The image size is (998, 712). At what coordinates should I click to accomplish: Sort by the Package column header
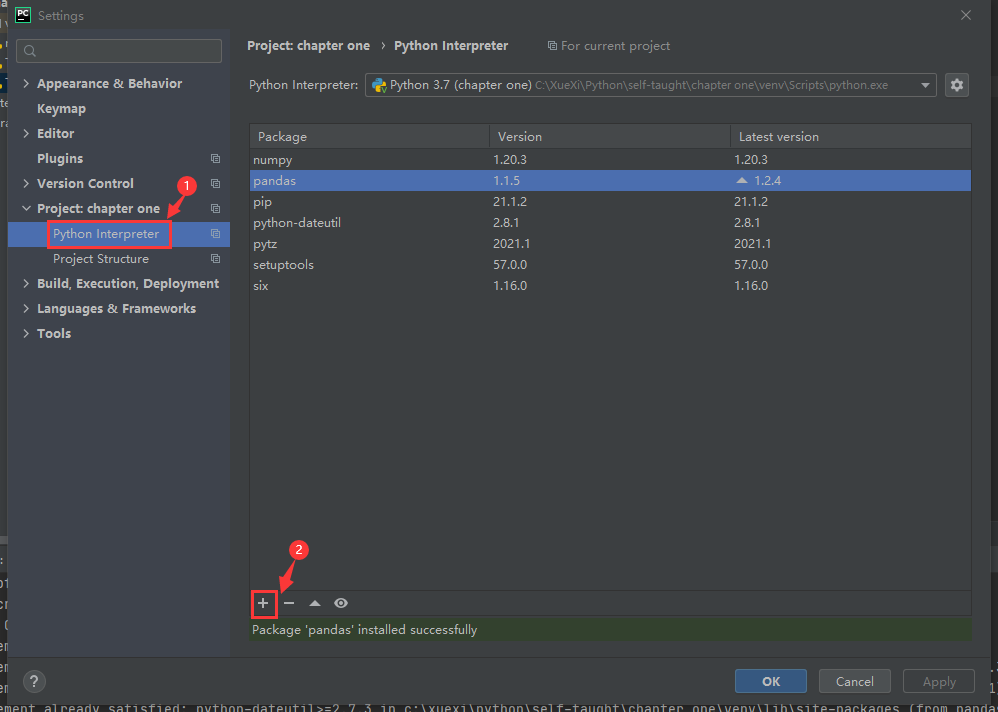coord(370,137)
